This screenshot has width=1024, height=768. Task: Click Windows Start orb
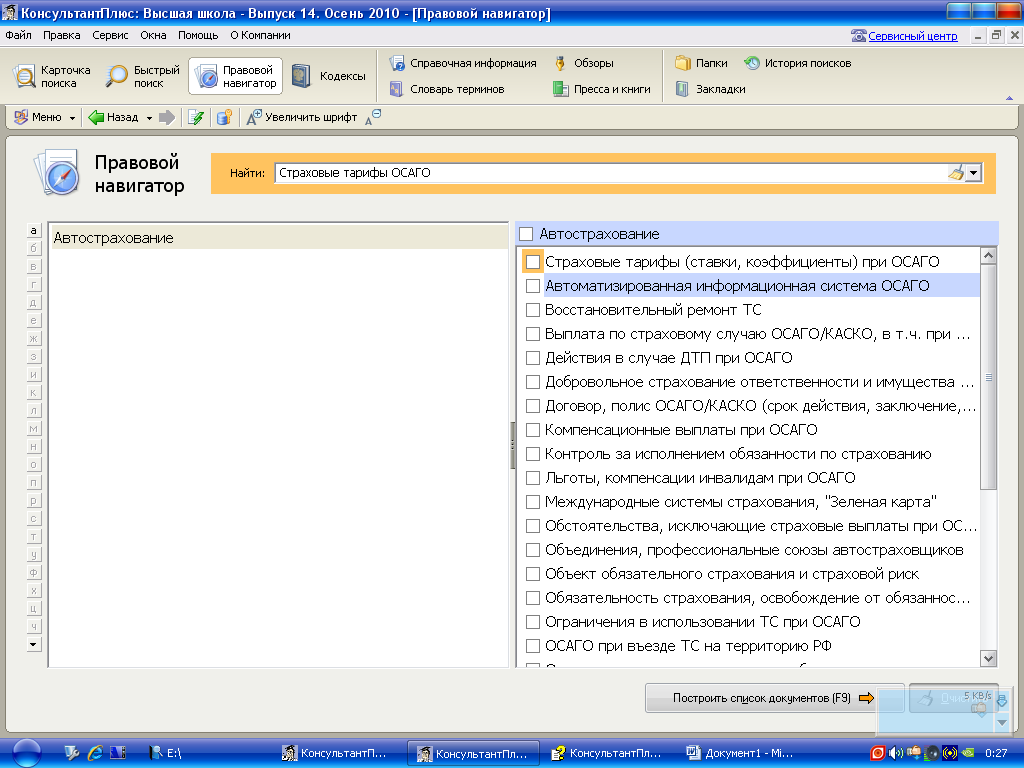click(27, 753)
